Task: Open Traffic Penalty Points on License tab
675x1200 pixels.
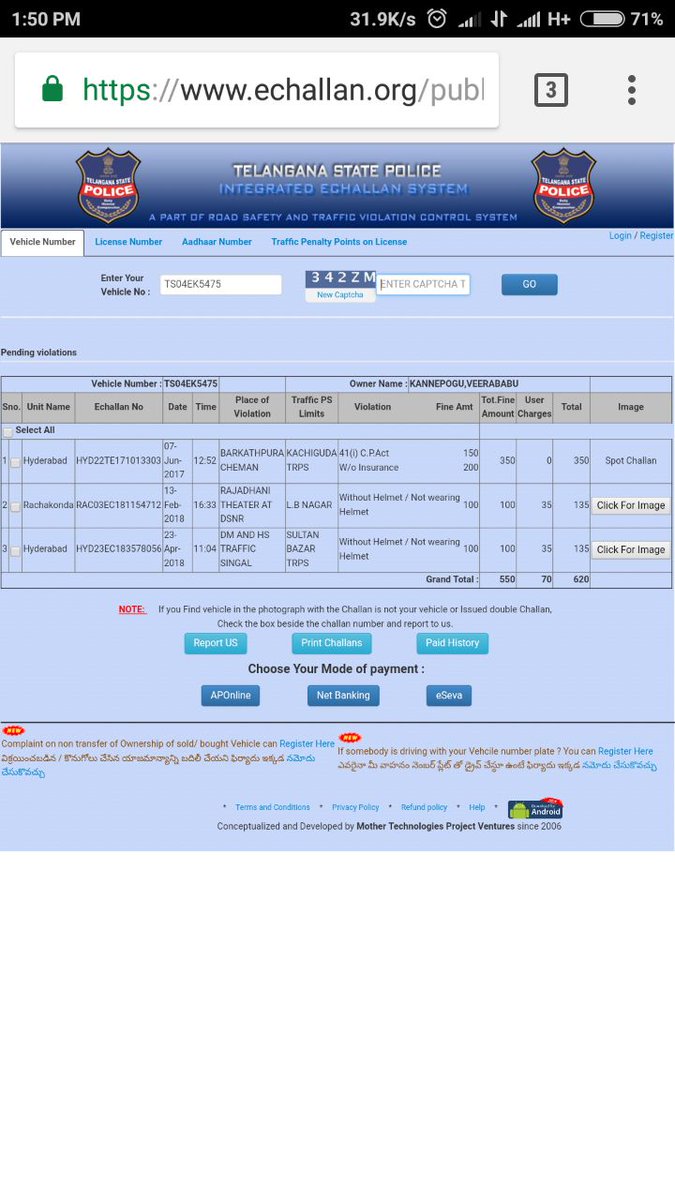Action: [339, 242]
